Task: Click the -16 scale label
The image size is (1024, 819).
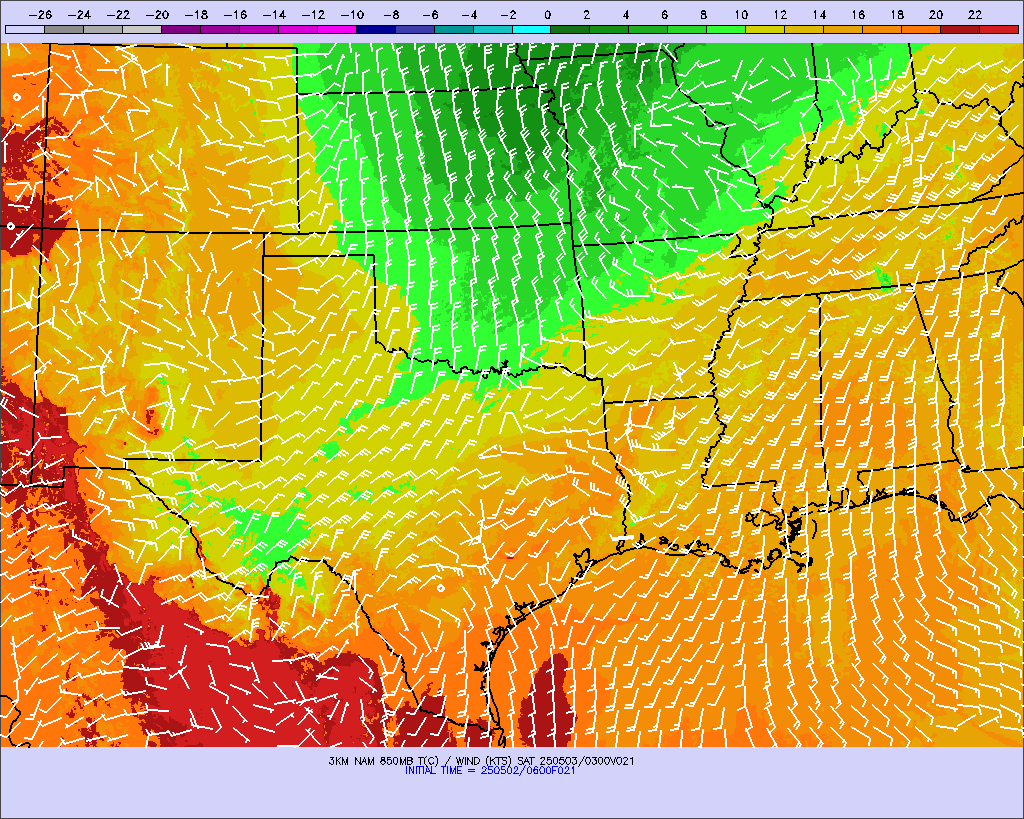Action: coord(234,14)
